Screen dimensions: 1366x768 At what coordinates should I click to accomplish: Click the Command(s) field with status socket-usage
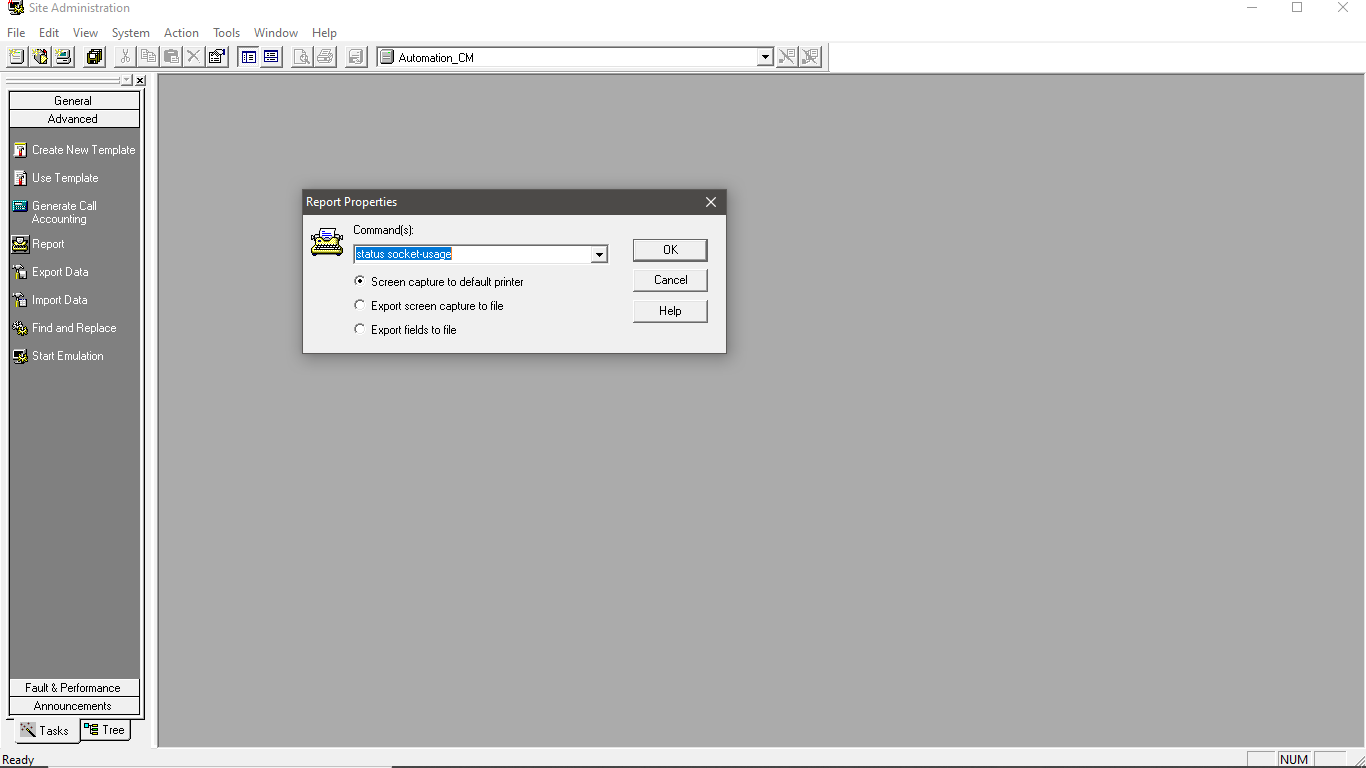(473, 255)
